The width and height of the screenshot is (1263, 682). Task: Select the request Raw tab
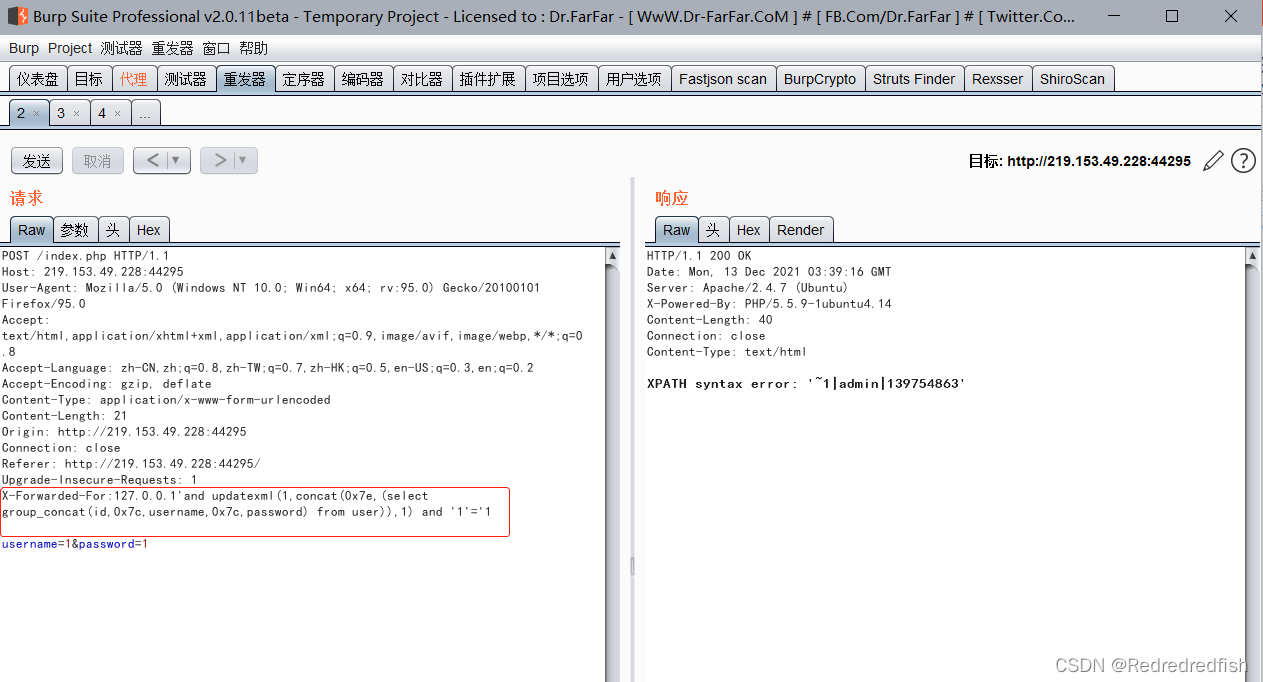point(32,230)
